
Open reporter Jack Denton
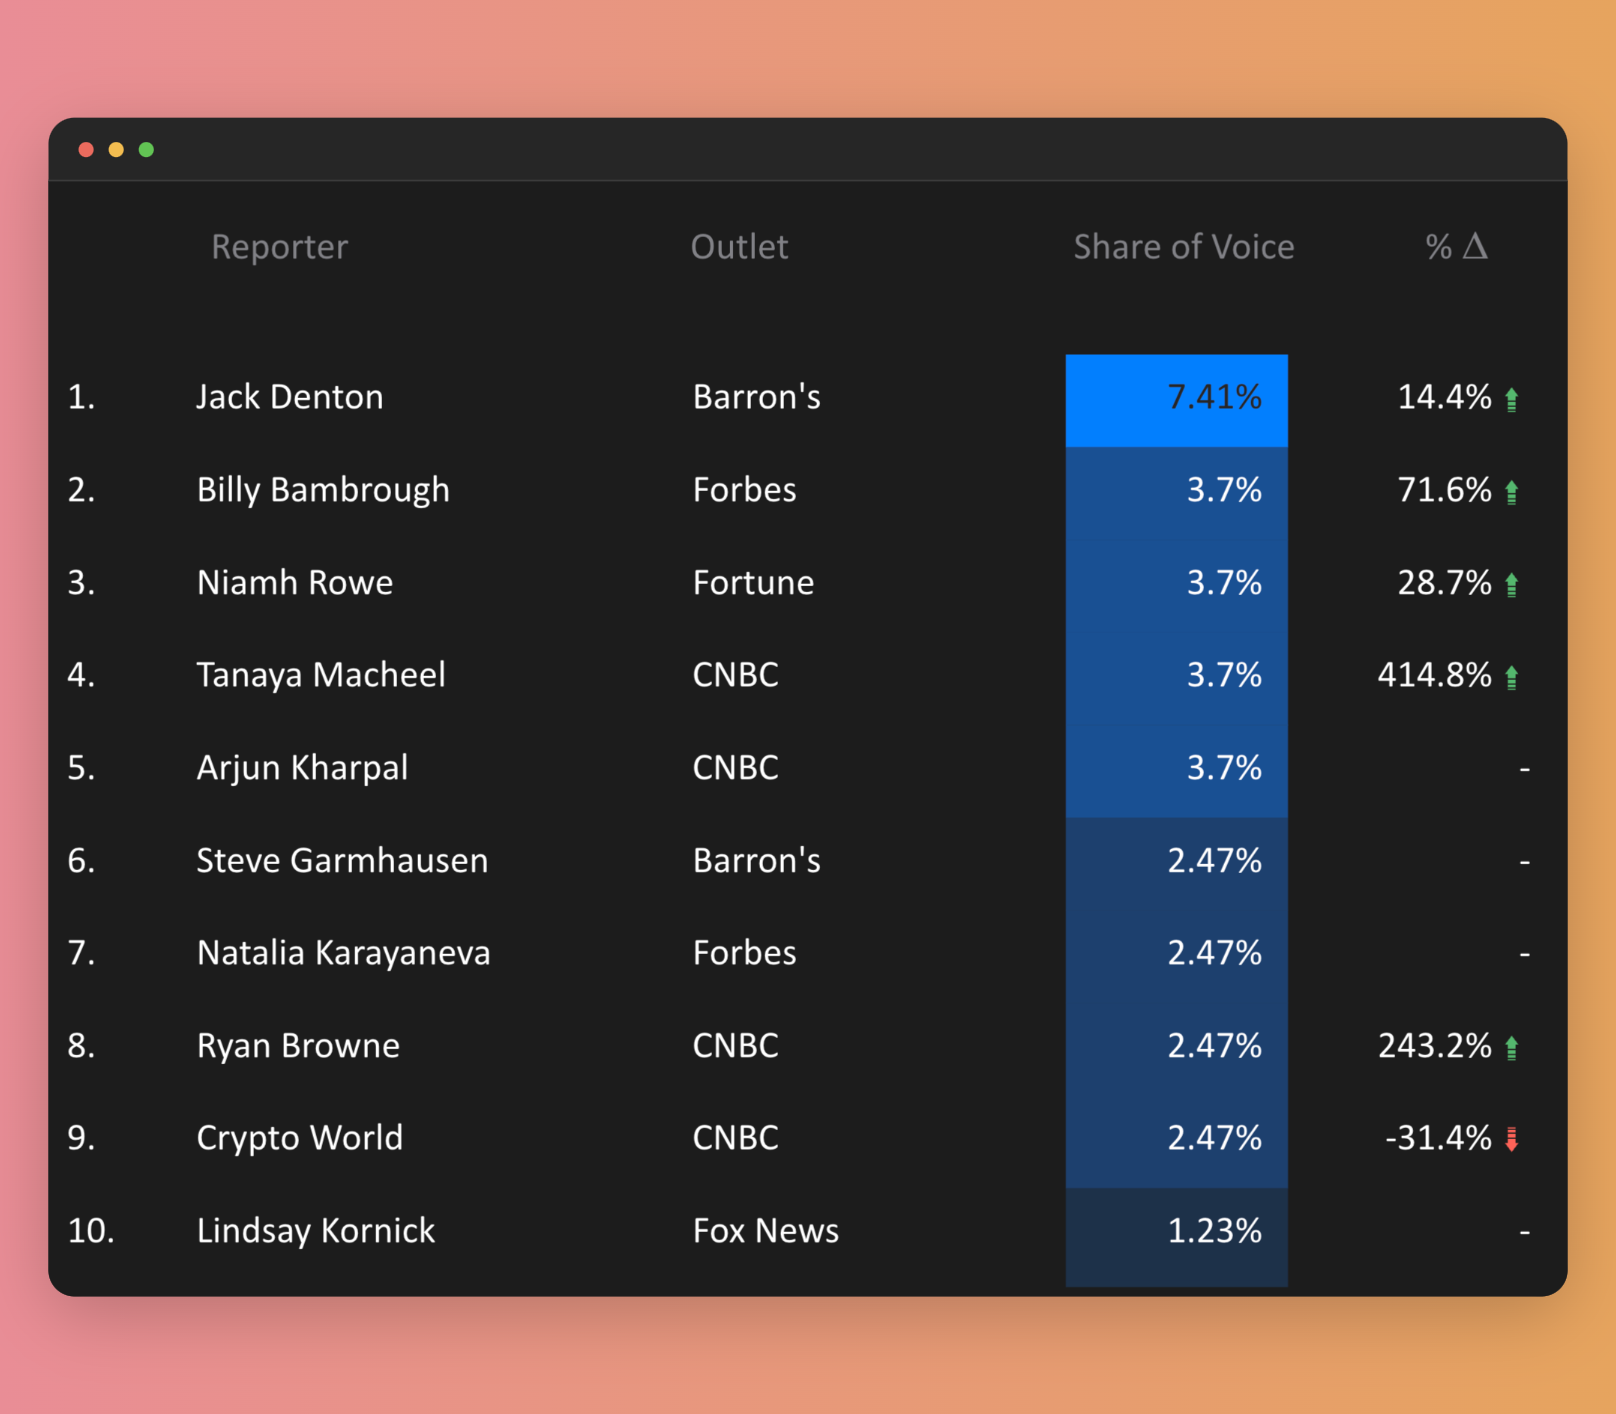tap(289, 397)
